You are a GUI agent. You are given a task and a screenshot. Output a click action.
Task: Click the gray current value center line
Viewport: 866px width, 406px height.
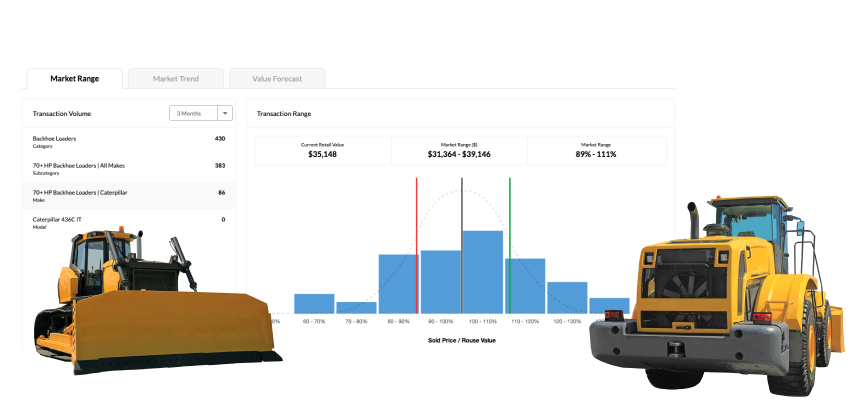click(462, 245)
